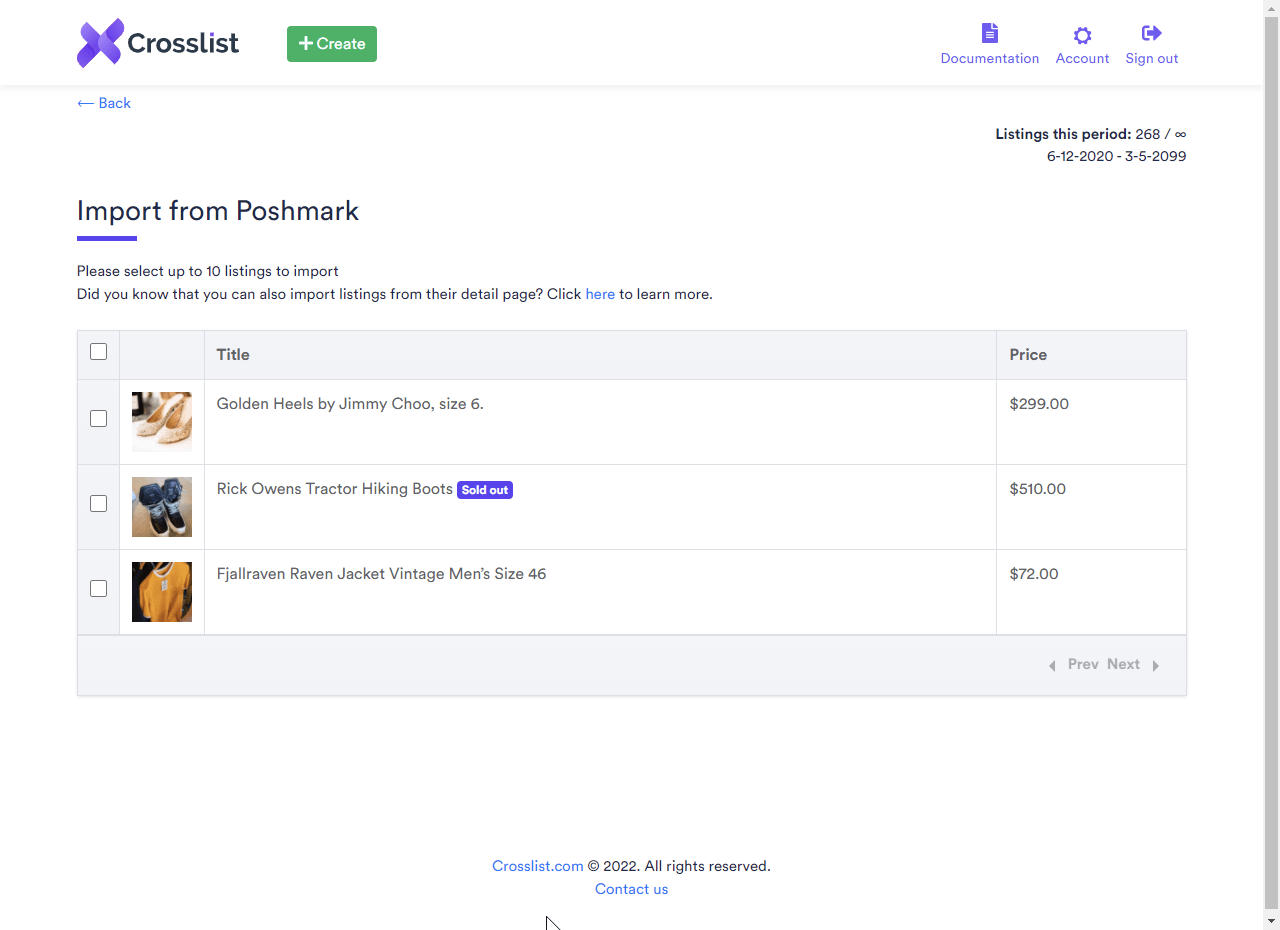Click the price $299.00
The height and width of the screenshot is (930, 1280).
pyautogui.click(x=1039, y=404)
